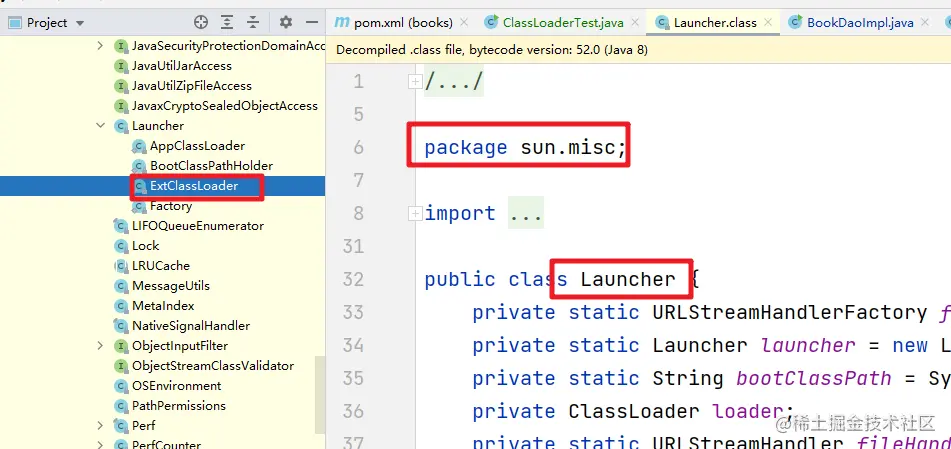The width and height of the screenshot is (951, 449).
Task: Click the AppClassLoader class icon
Action: [x=139, y=146]
